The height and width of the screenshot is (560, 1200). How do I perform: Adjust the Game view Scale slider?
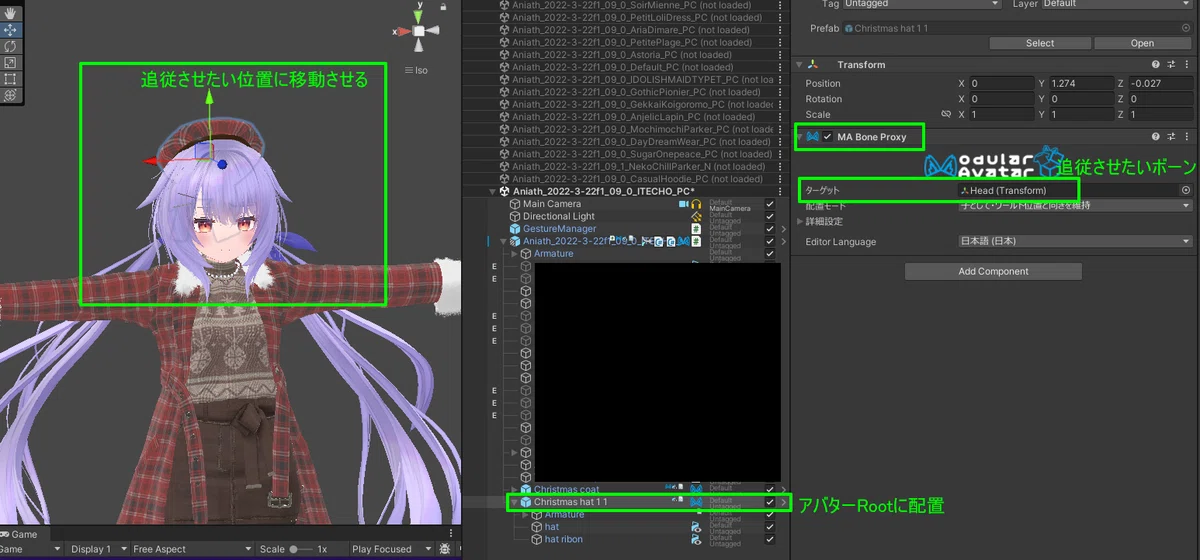[x=302, y=549]
